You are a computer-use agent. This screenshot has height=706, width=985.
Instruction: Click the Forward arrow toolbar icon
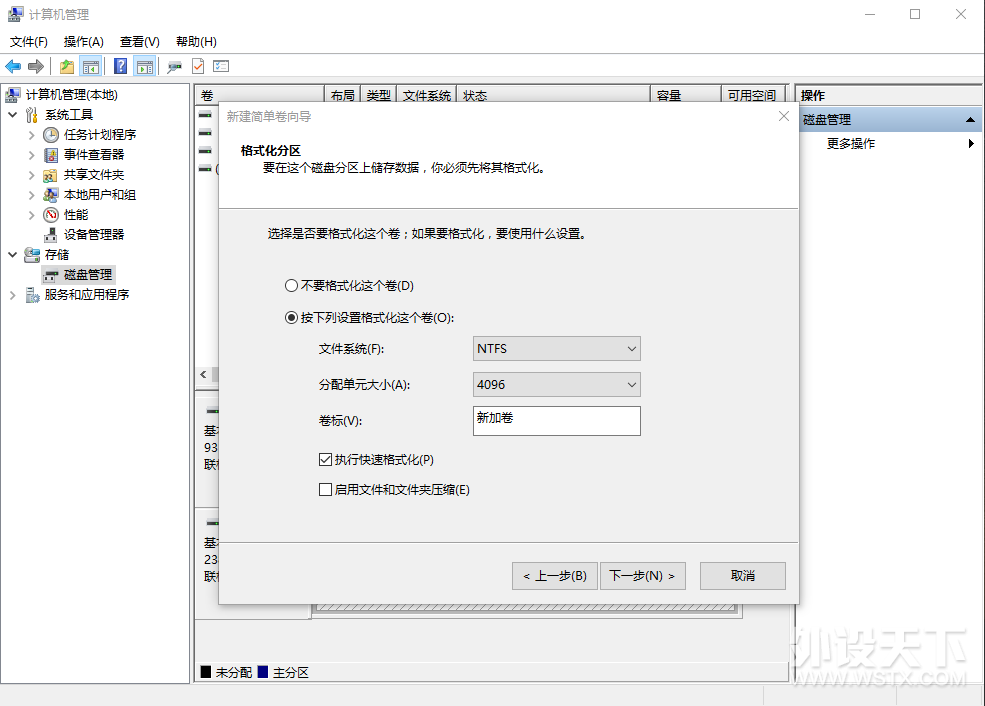click(36, 66)
